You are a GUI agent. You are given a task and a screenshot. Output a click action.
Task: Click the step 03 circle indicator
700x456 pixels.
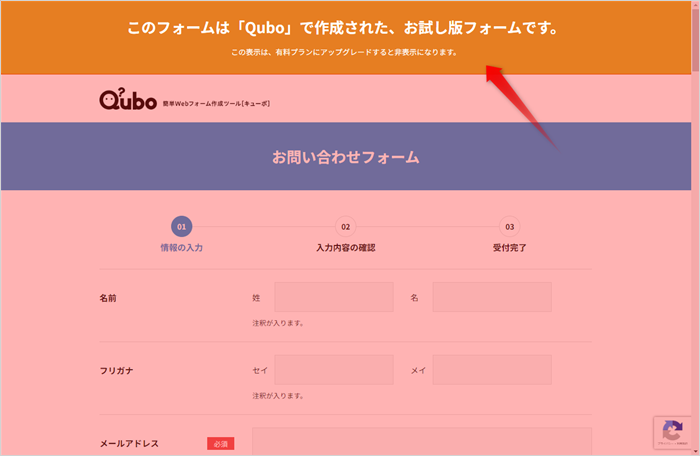click(509, 227)
